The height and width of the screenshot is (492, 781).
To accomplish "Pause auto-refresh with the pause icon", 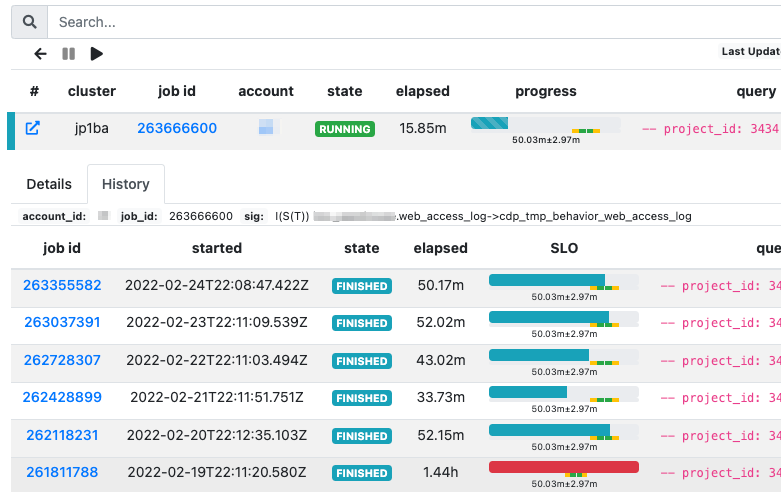I will (69, 54).
